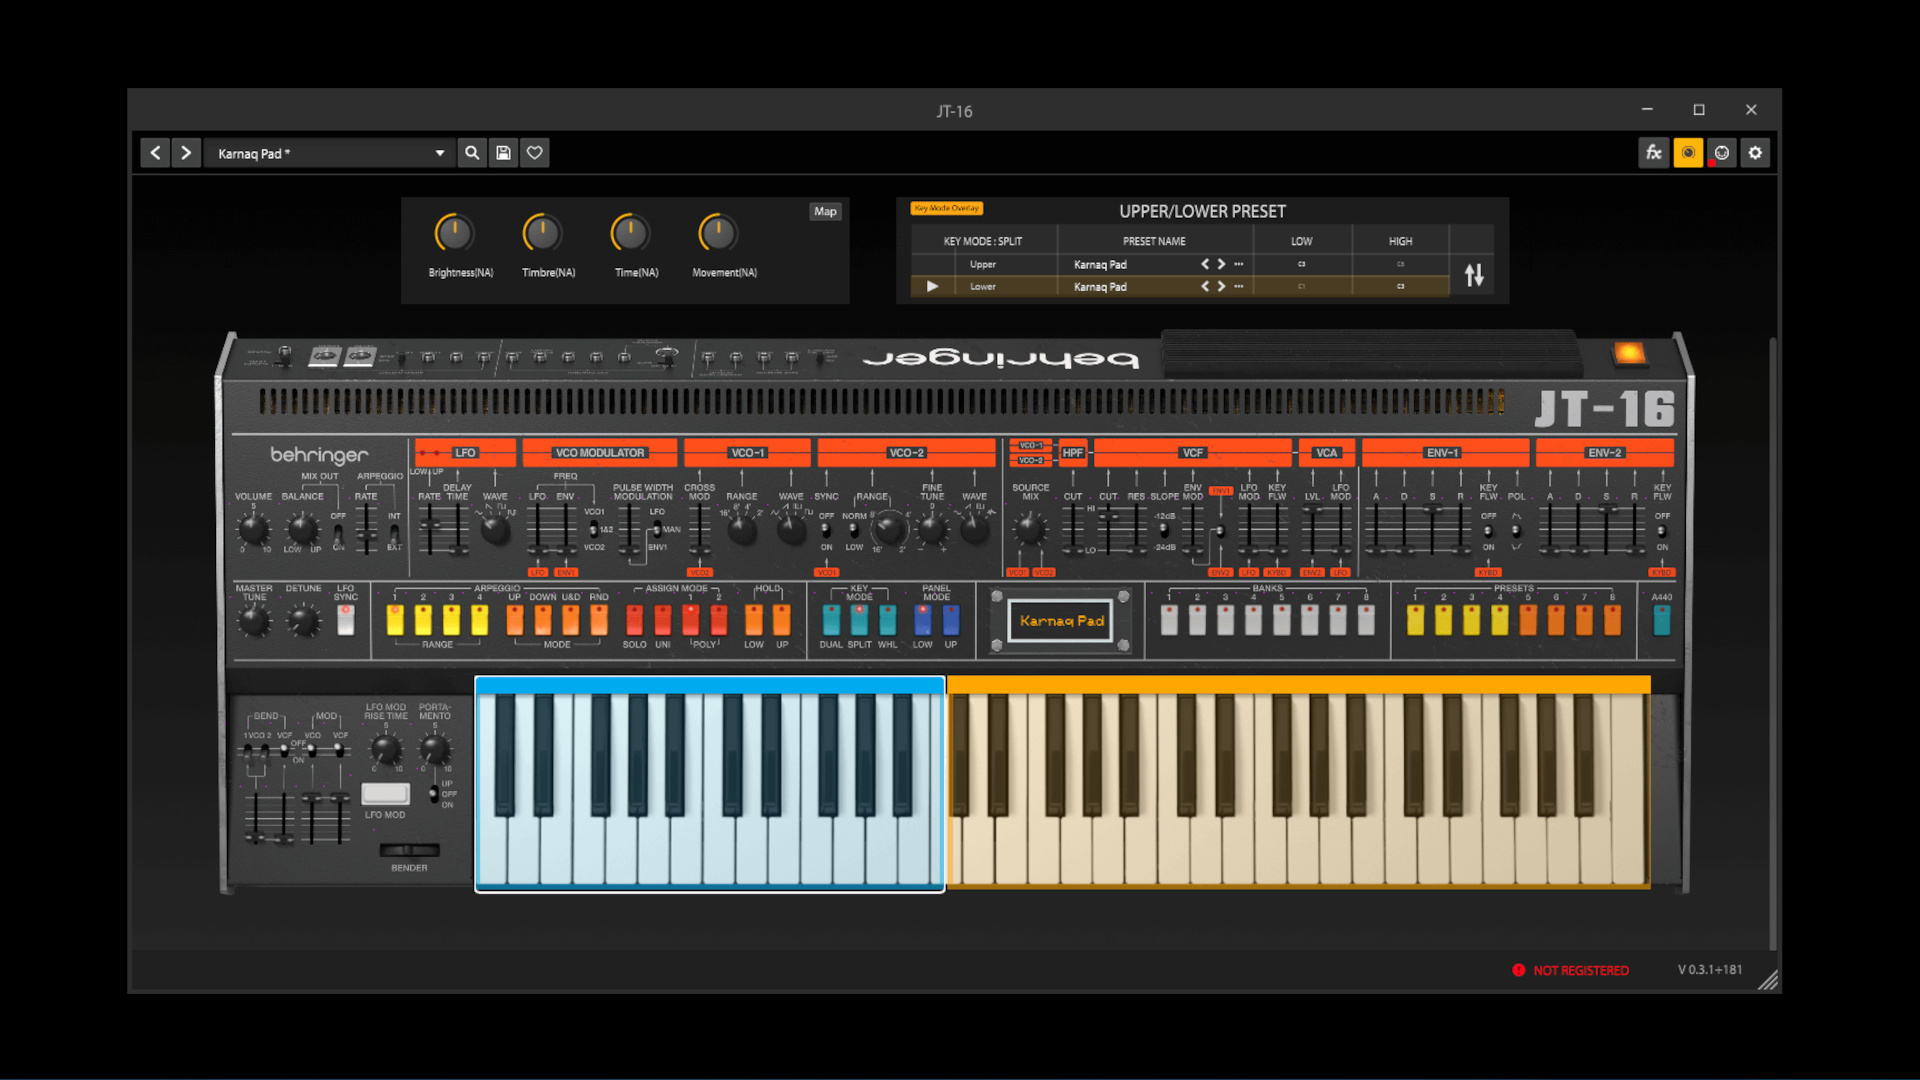Click the Map button in macro panel
Screen dimensions: 1920x1080
coord(825,211)
